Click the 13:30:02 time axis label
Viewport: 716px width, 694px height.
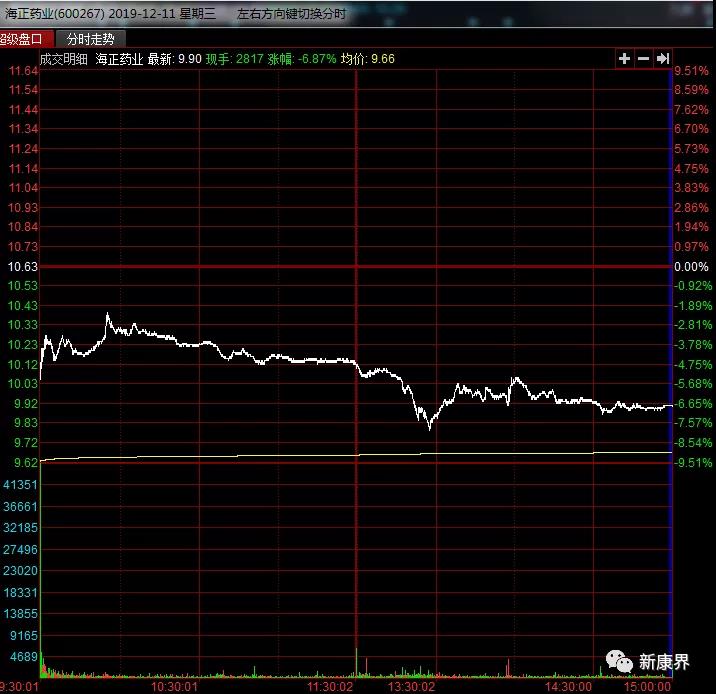tap(411, 686)
